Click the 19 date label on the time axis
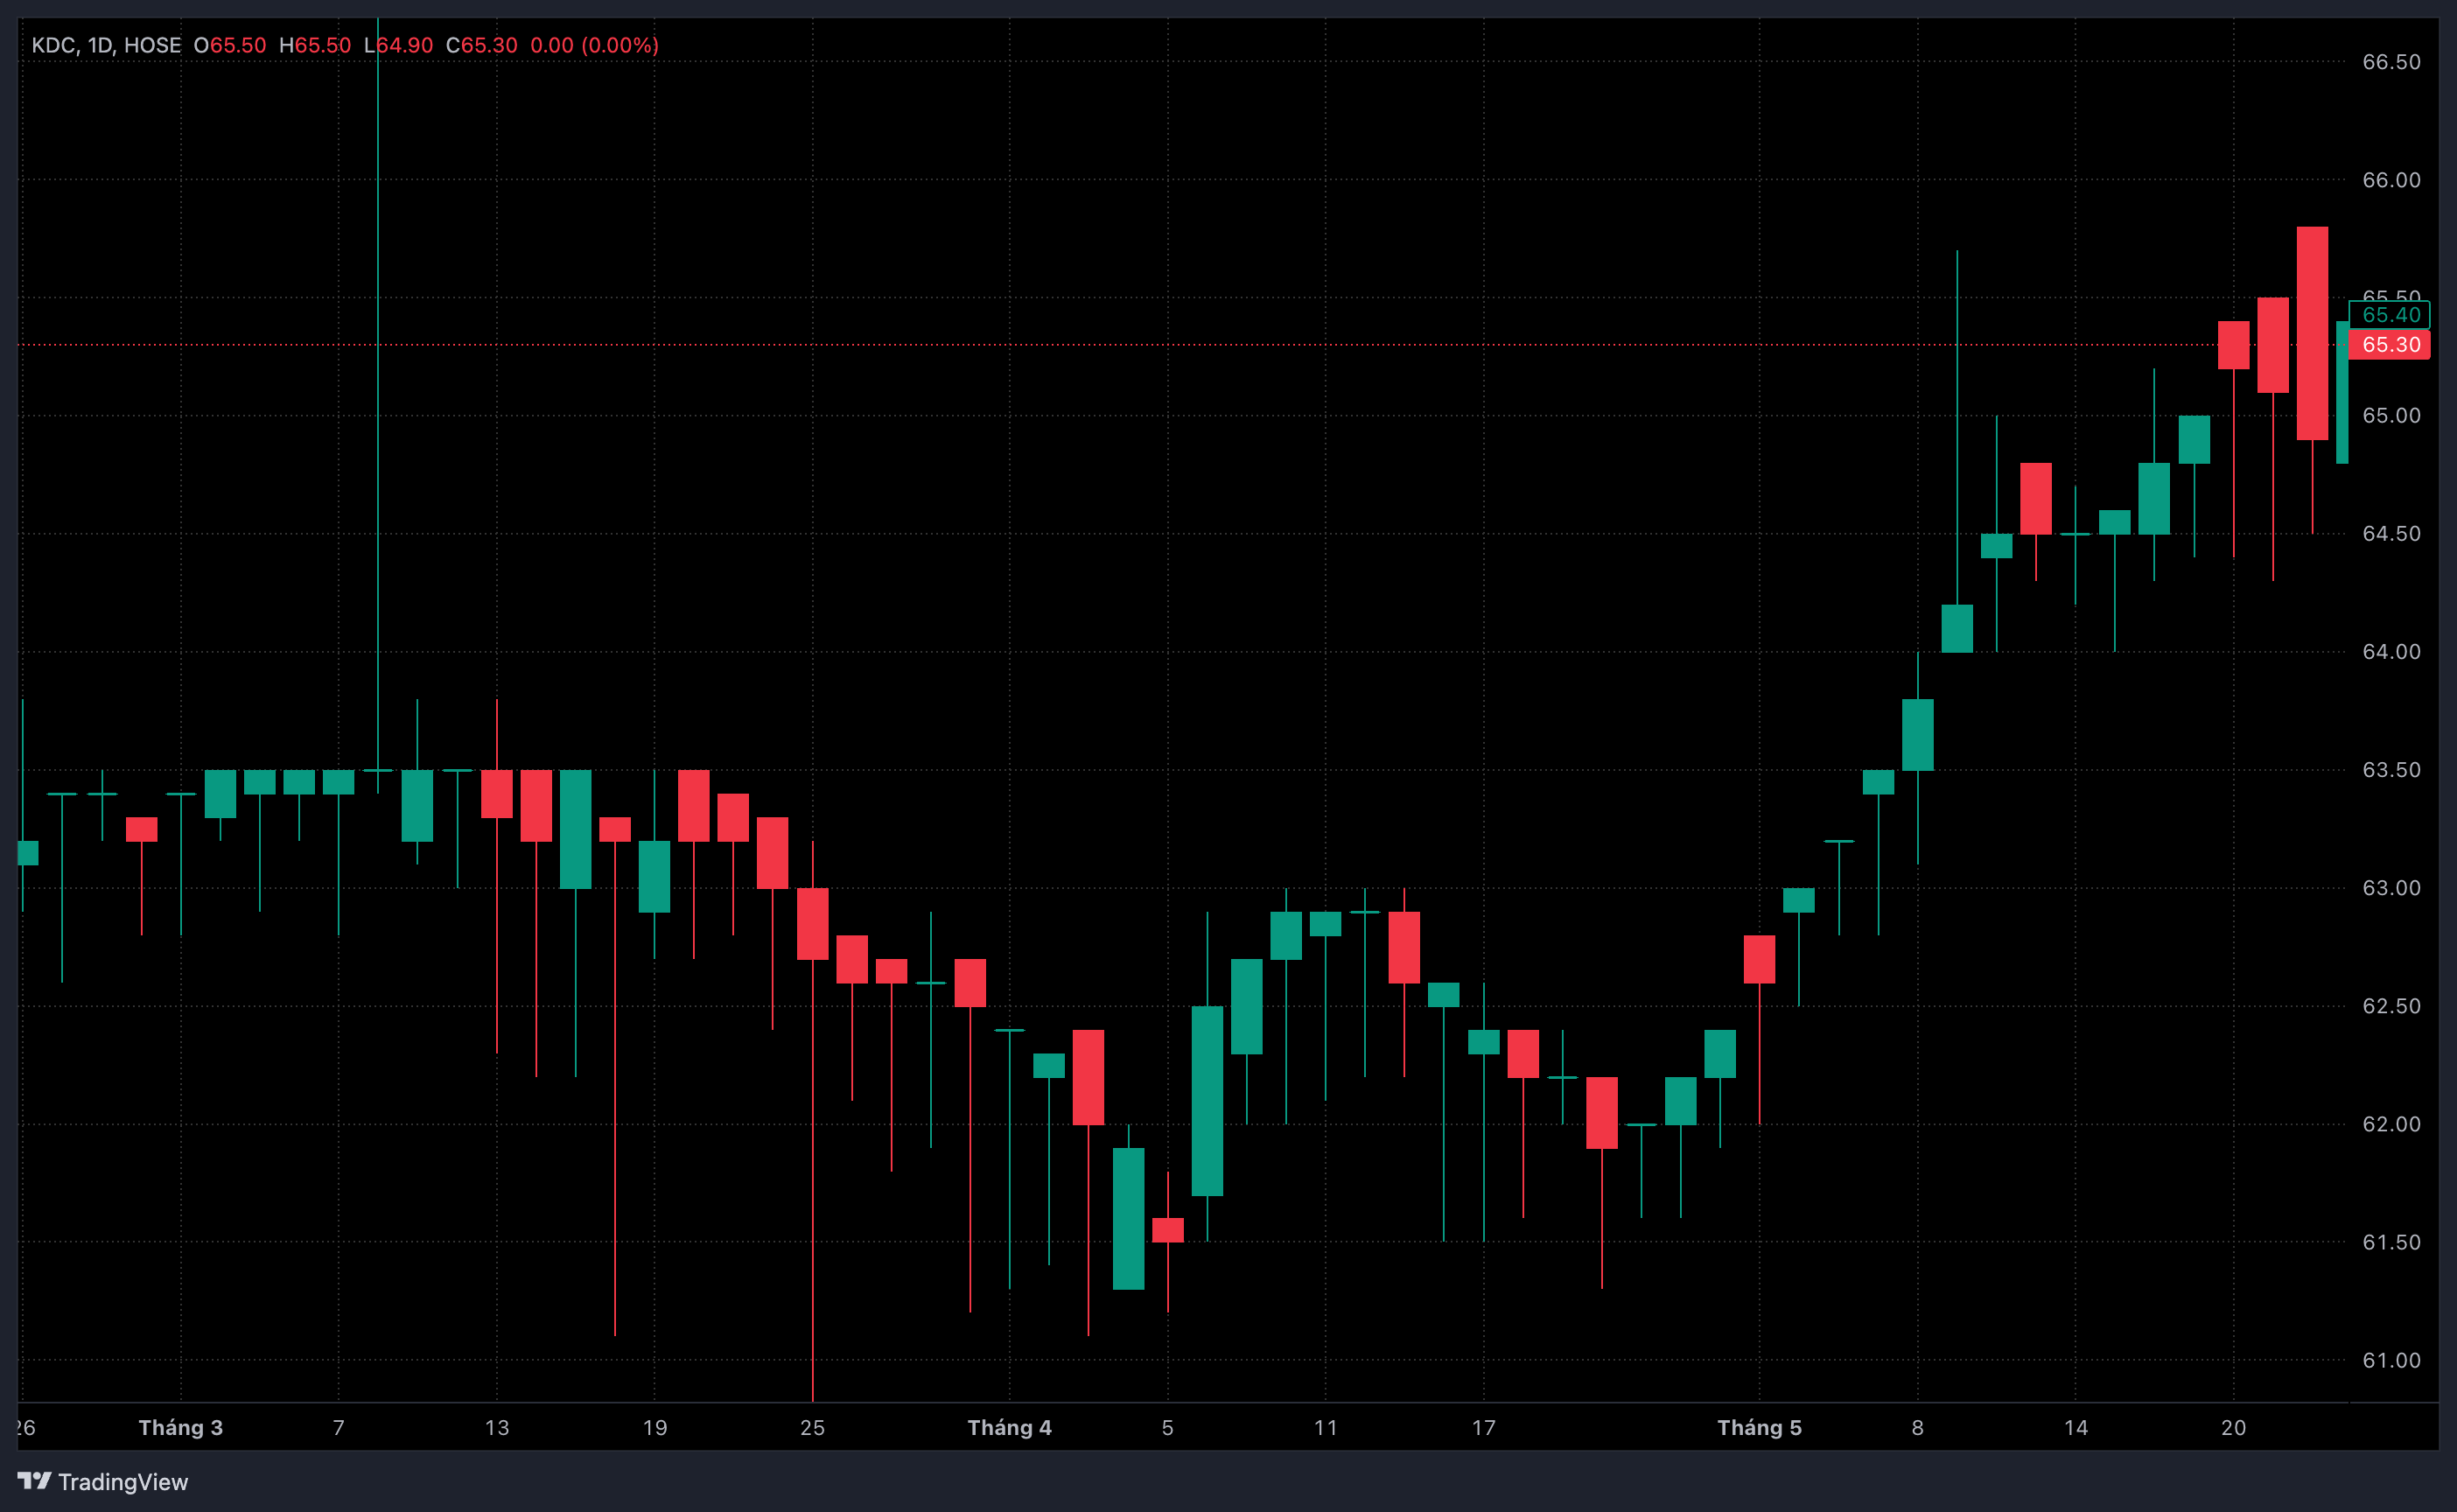The height and width of the screenshot is (1512, 2457). click(x=655, y=1427)
